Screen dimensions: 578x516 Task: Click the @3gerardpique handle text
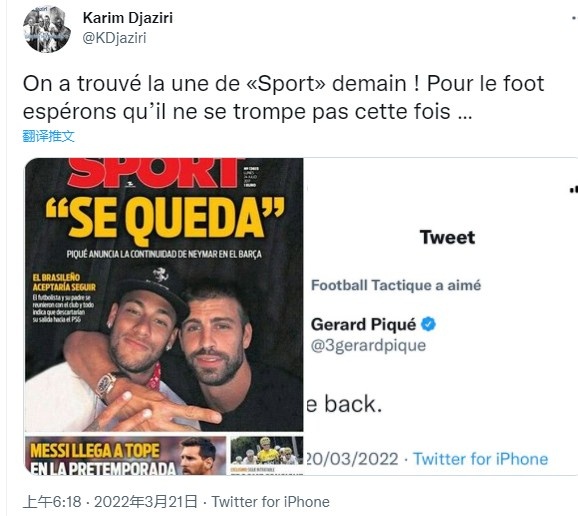(368, 346)
